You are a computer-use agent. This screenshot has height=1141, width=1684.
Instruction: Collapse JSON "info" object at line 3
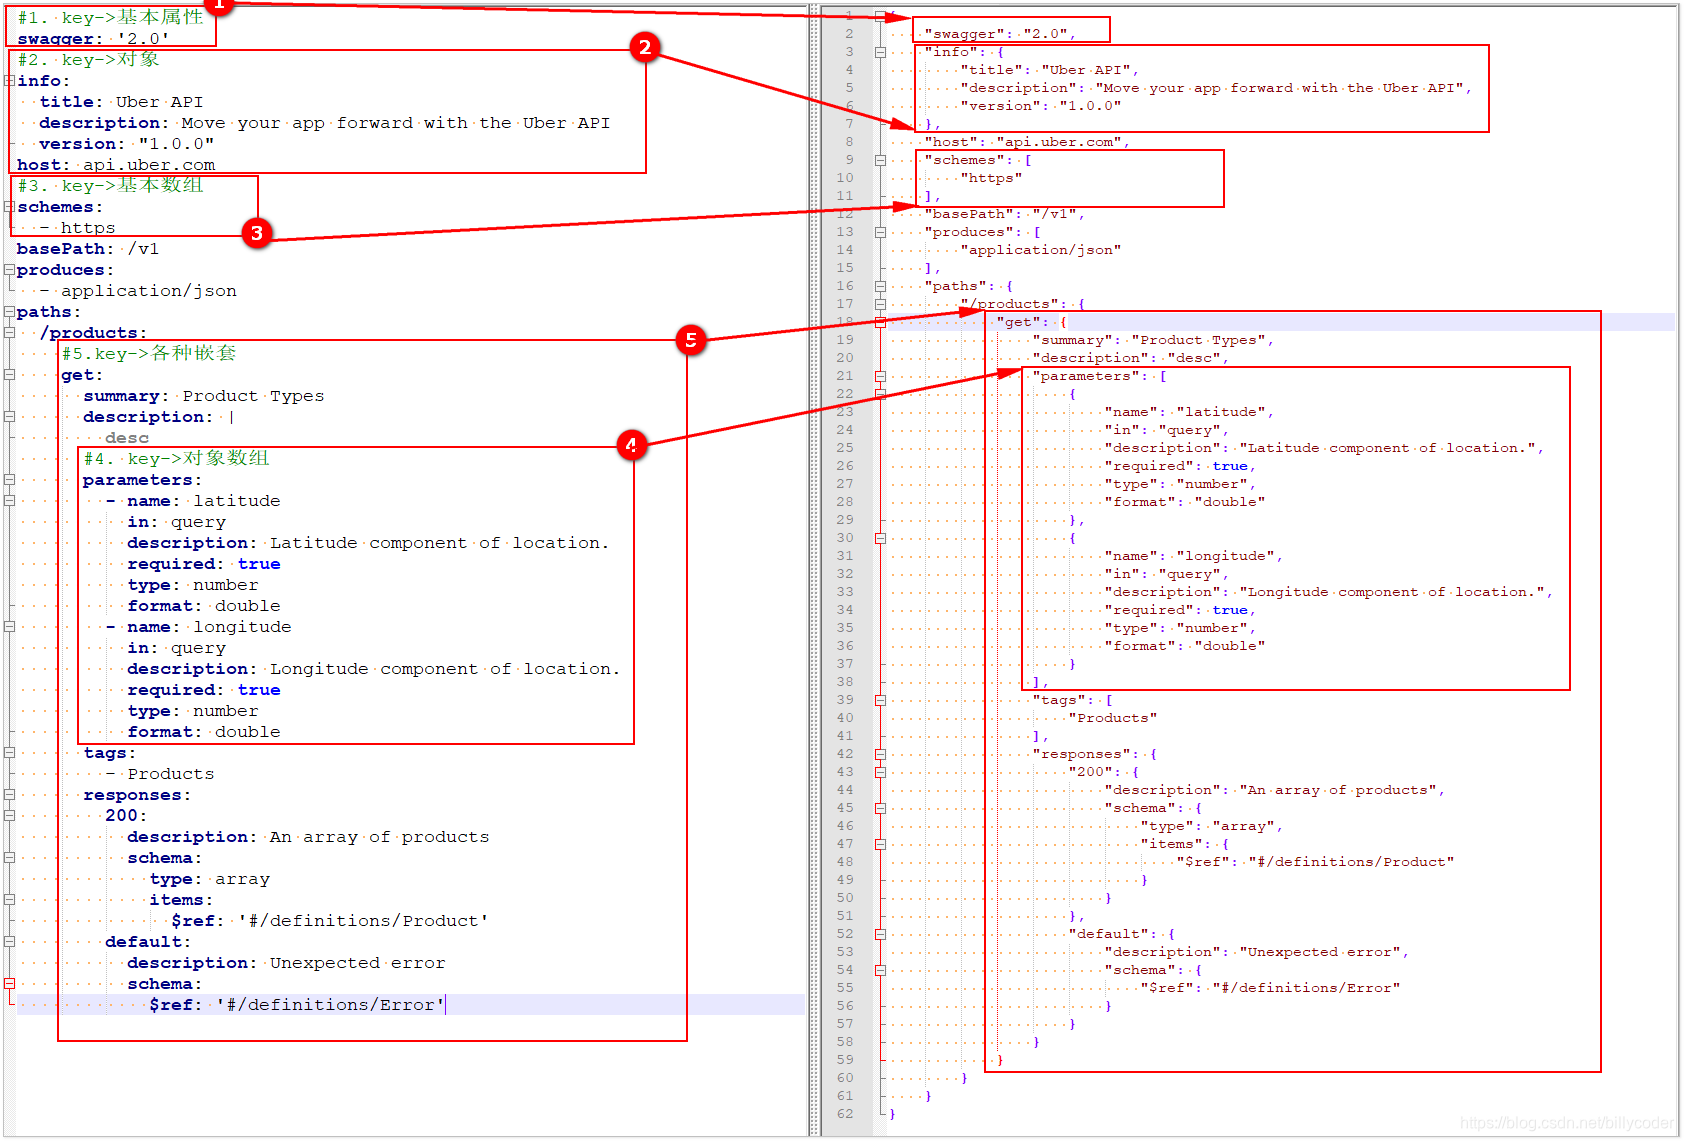tap(880, 52)
